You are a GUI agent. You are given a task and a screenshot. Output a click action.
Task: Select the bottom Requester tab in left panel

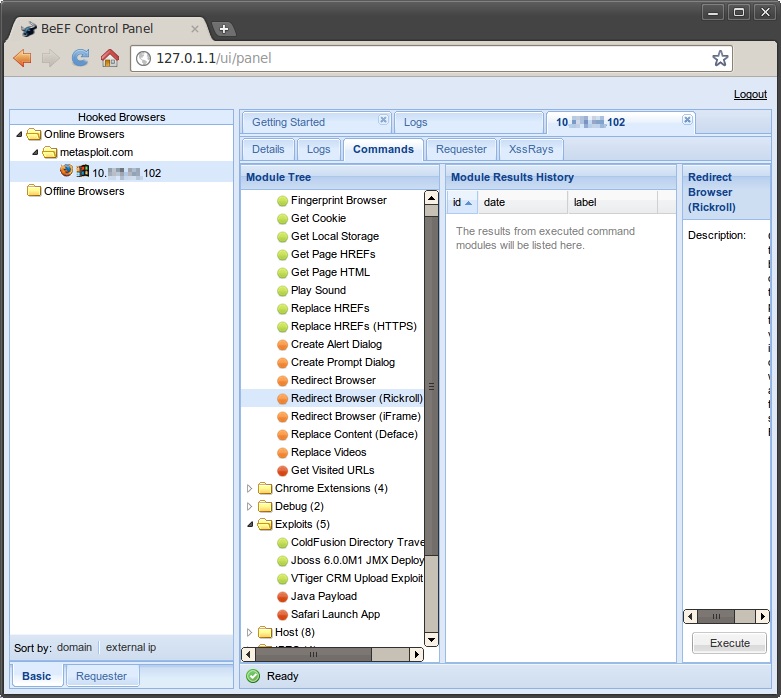[x=102, y=676]
